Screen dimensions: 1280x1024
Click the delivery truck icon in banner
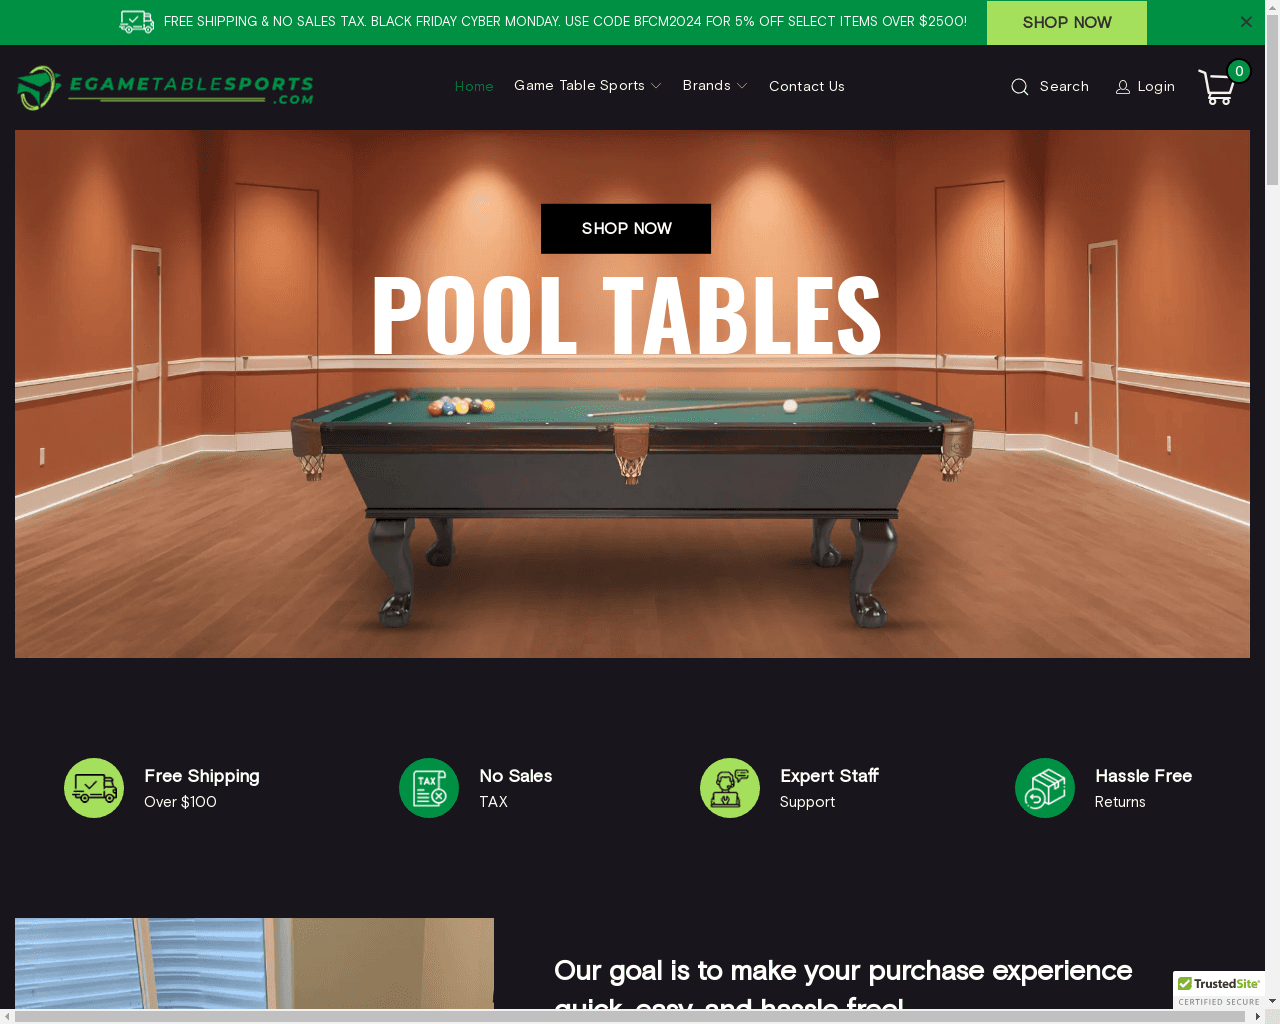pos(137,22)
